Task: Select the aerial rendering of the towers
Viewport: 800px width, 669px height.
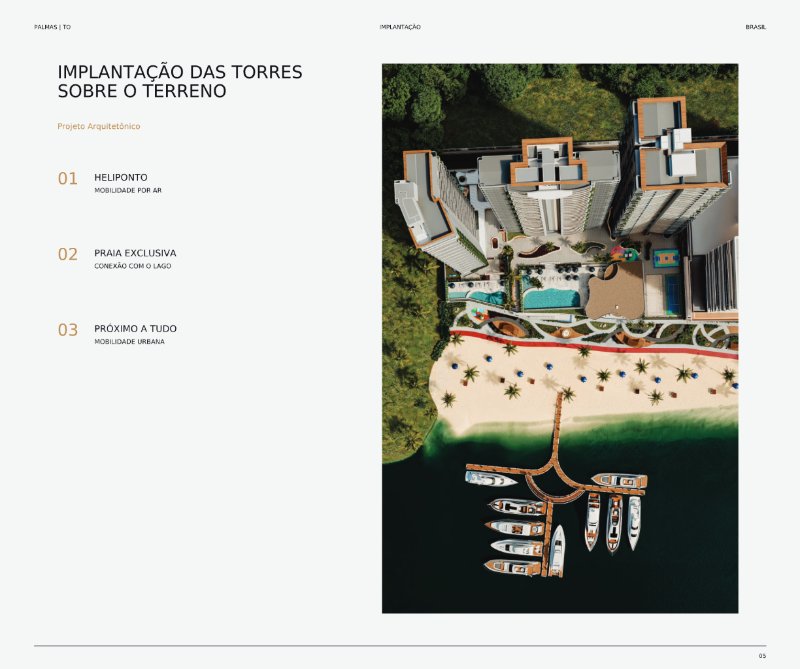Action: 560,338
